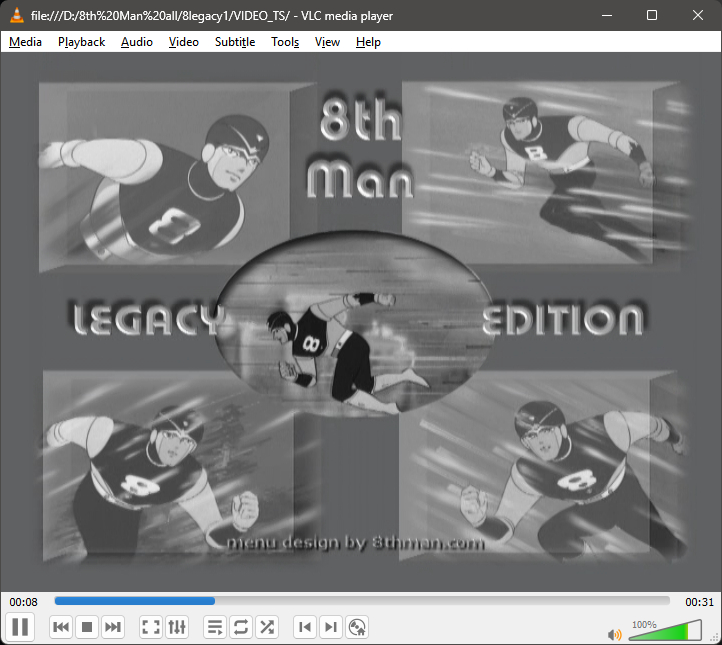Expand the Audio menu
The width and height of the screenshot is (722, 645).
pyautogui.click(x=137, y=42)
